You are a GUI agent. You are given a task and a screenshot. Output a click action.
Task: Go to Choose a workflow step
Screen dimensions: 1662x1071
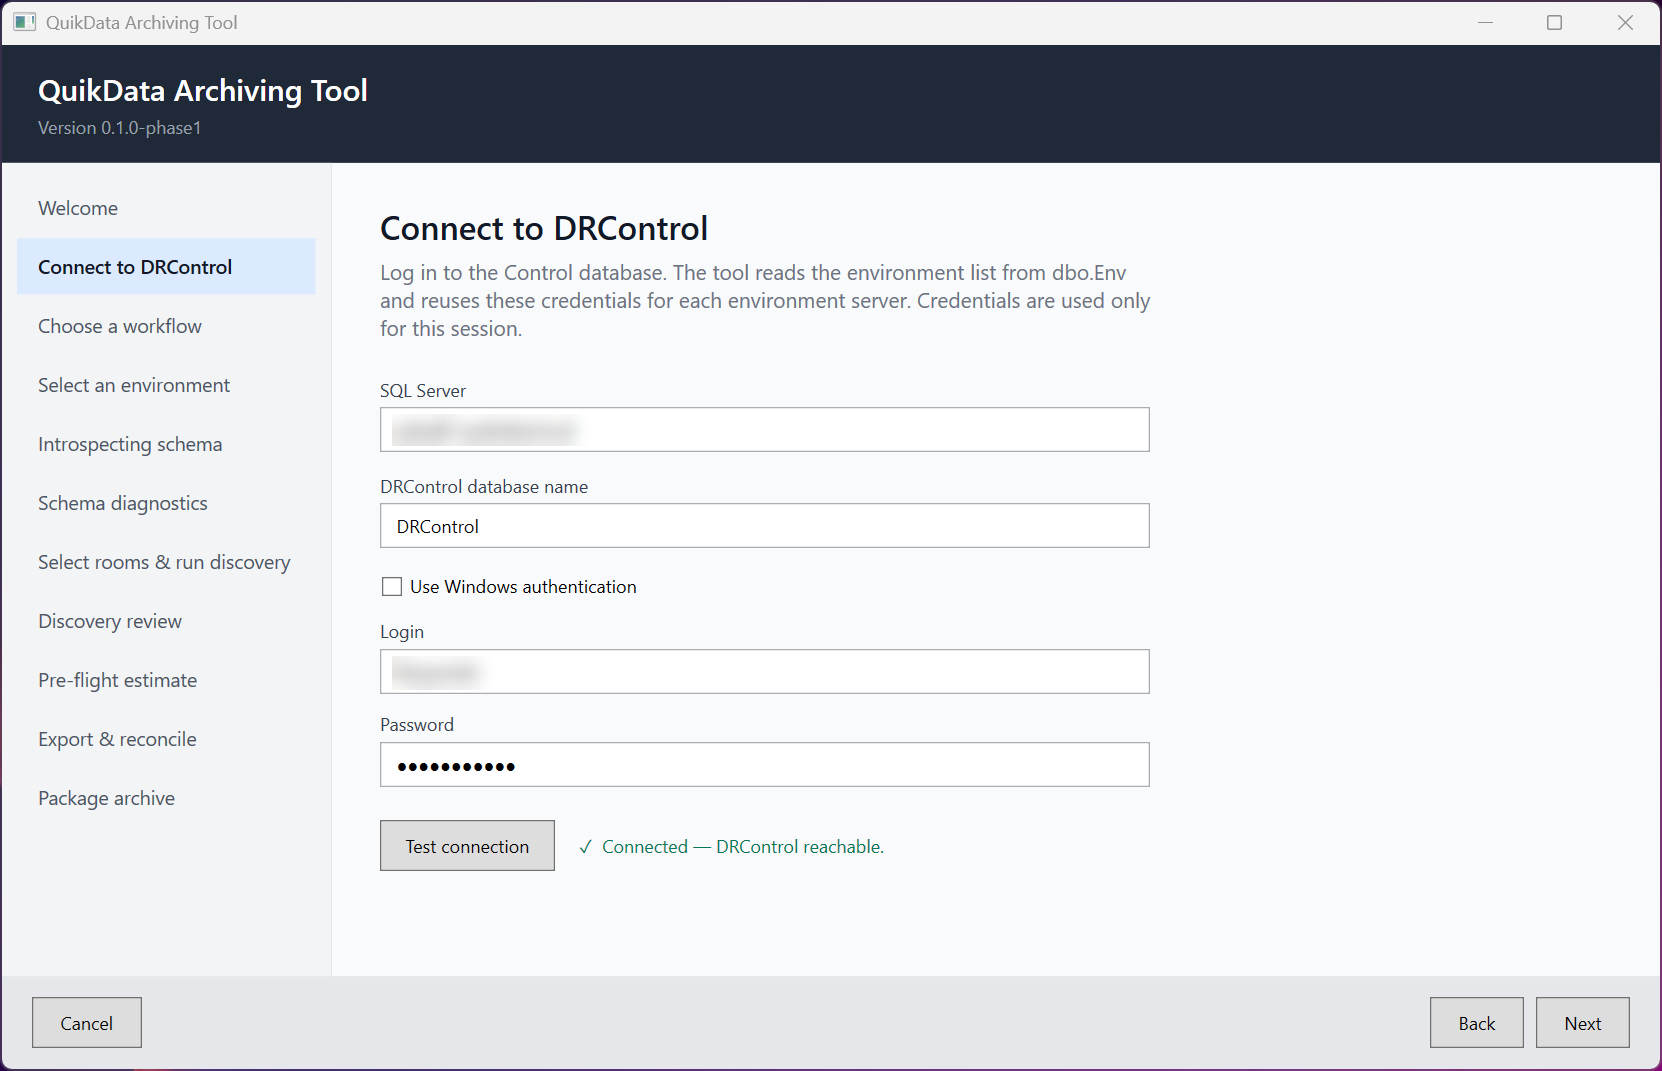[166, 326]
